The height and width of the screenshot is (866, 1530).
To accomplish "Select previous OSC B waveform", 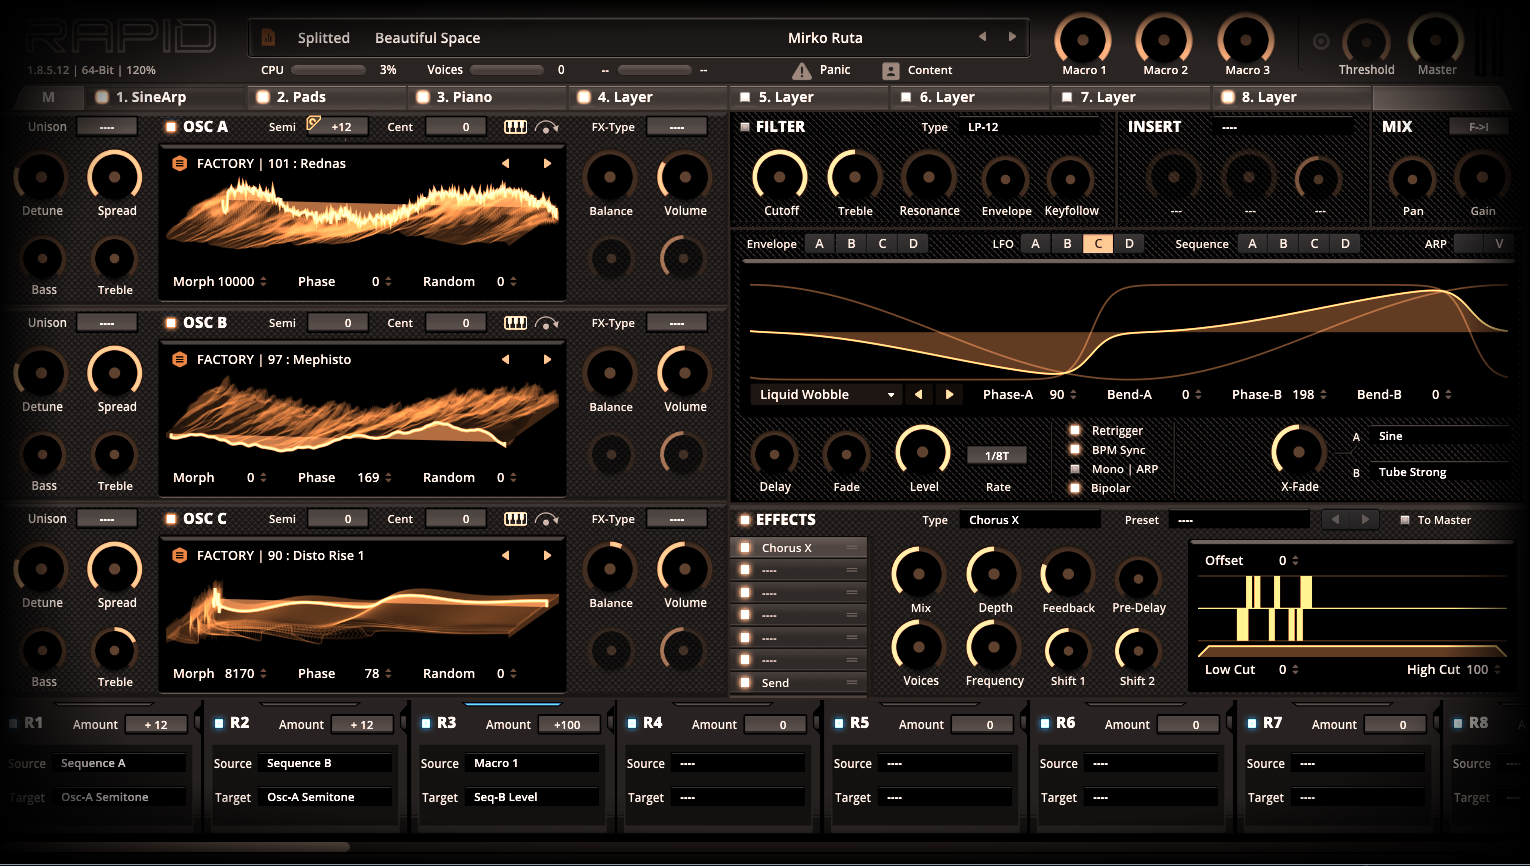I will point(506,359).
